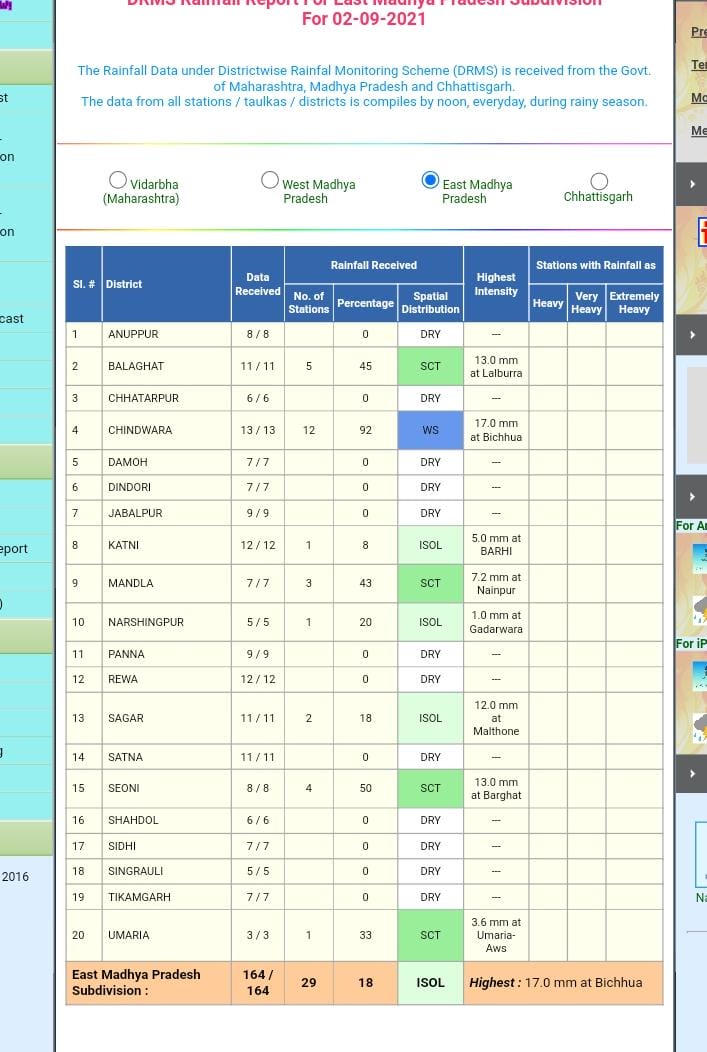Click the blue WS cell for CHINDWARA
The width and height of the screenshot is (707, 1052).
(x=430, y=430)
